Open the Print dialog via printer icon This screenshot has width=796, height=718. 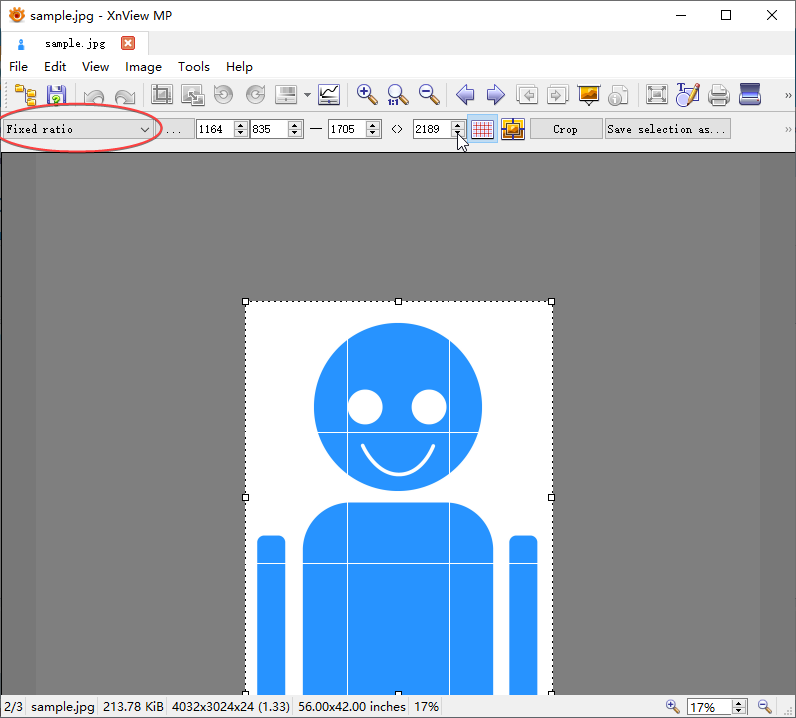tap(718, 95)
